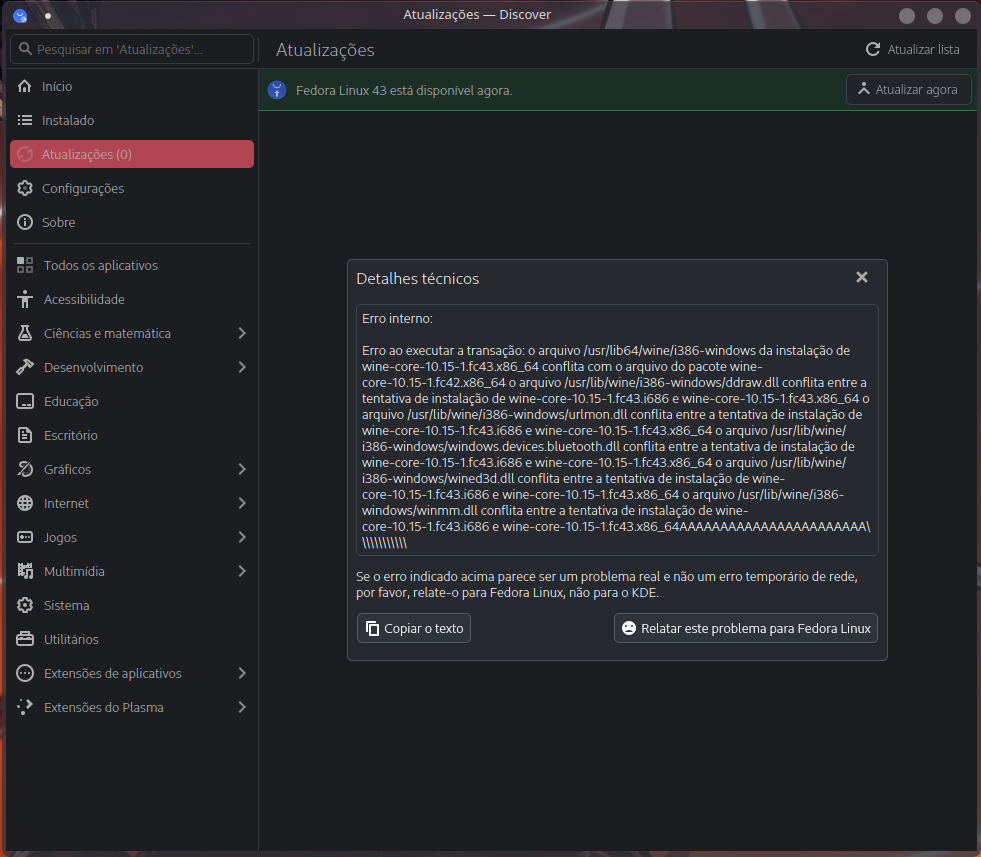Expand the Ciências e matemática chevron
Viewport: 981px width, 857px height.
coord(242,334)
